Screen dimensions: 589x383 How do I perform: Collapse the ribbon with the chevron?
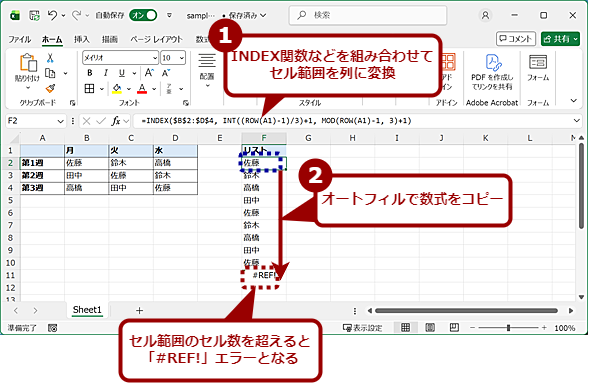point(573,101)
